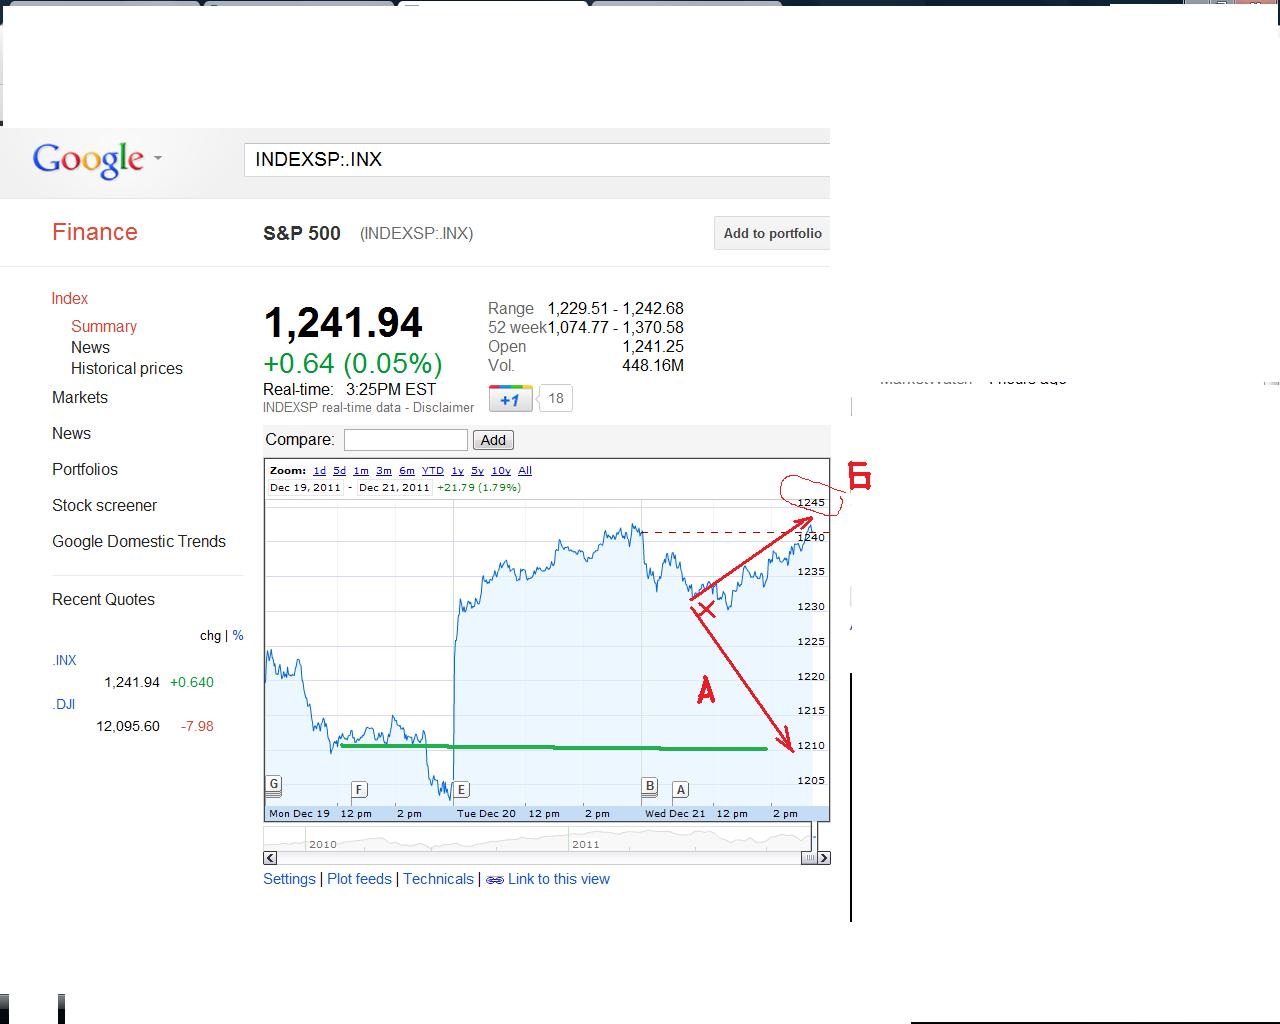Go to Markets in sidebar

click(x=80, y=397)
